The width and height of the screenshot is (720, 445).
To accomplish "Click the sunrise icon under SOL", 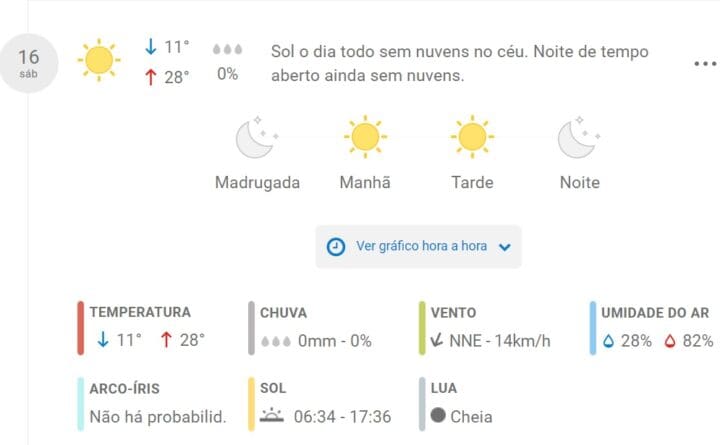I will (x=272, y=415).
